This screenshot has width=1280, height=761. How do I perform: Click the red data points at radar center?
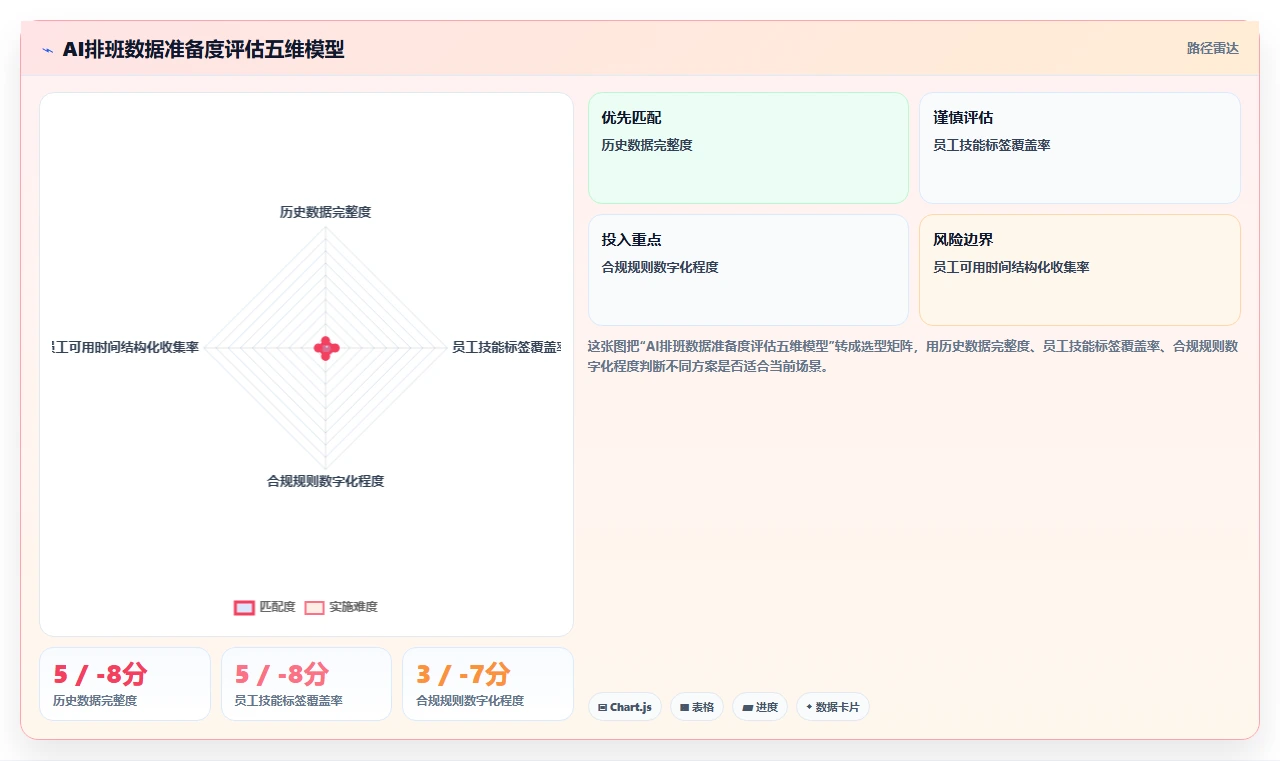326,348
